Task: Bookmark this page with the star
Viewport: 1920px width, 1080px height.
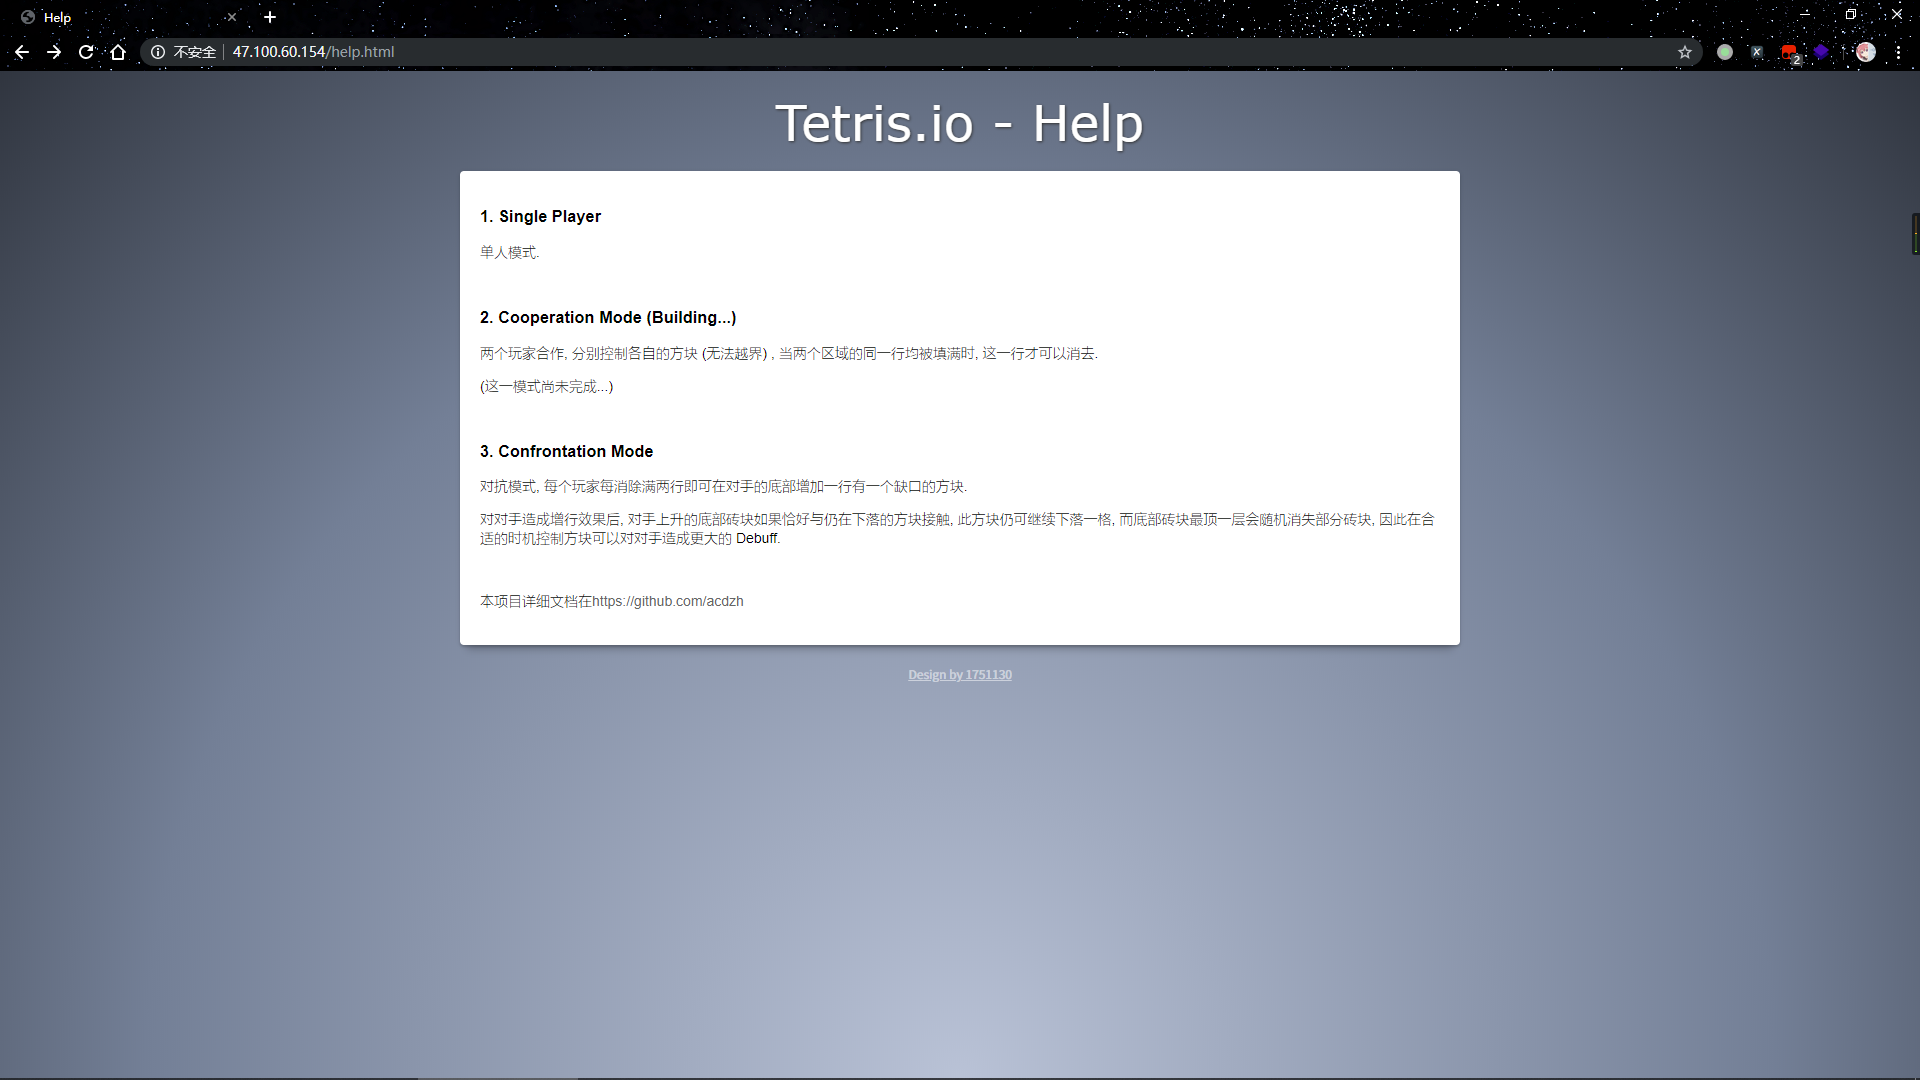Action: pos(1685,52)
